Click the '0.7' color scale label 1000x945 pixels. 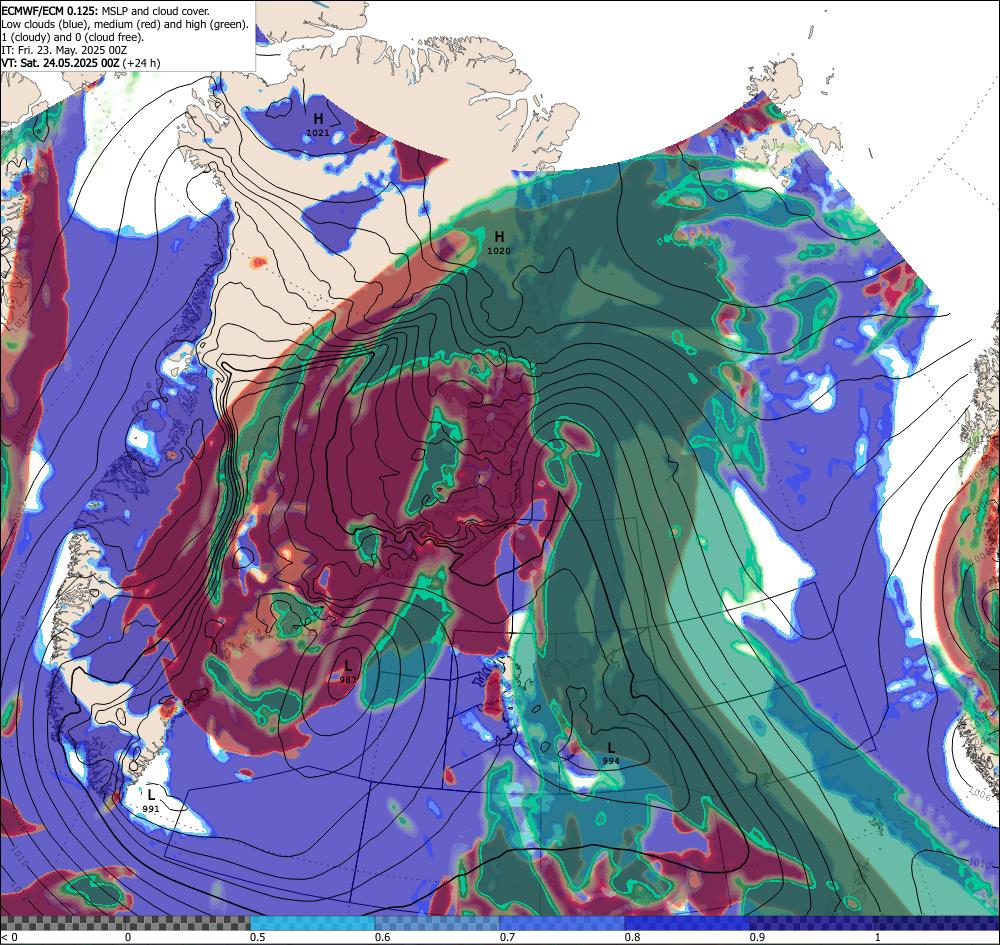tap(508, 937)
